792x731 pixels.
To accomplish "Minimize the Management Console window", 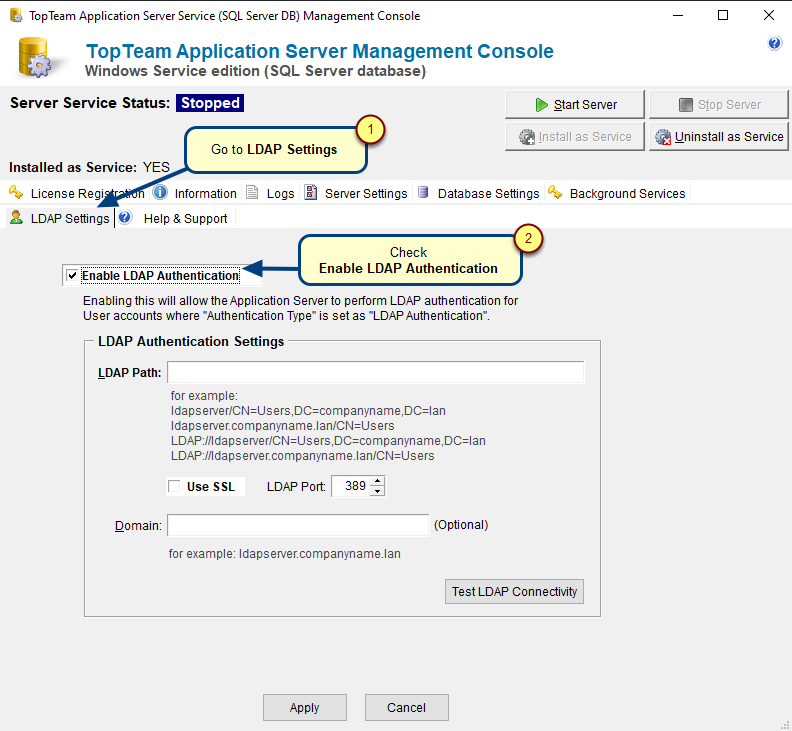I will 678,16.
